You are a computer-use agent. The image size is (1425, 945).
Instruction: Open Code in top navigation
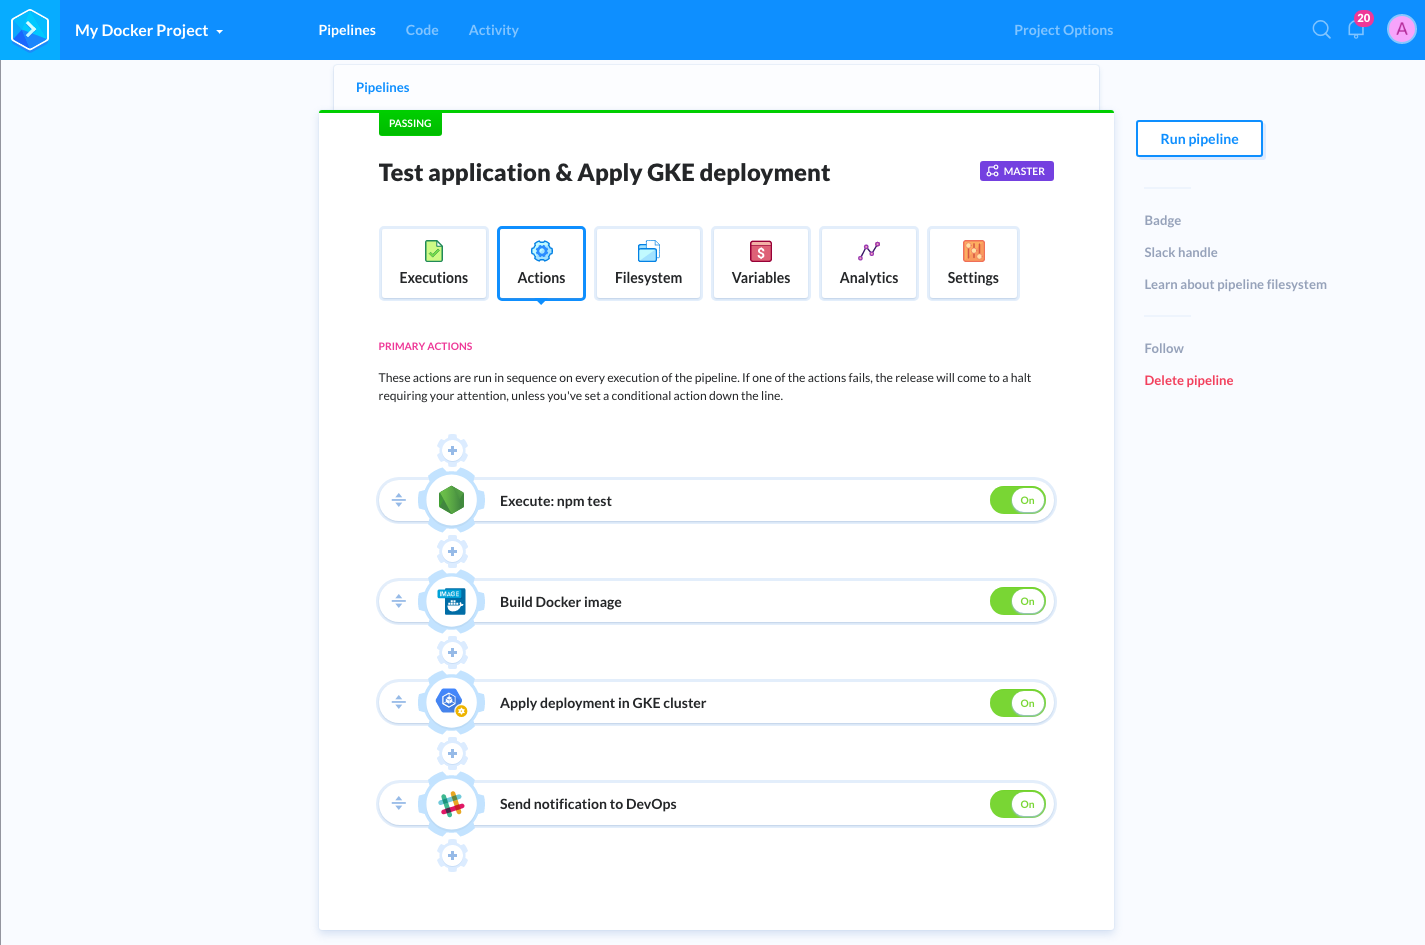[422, 30]
